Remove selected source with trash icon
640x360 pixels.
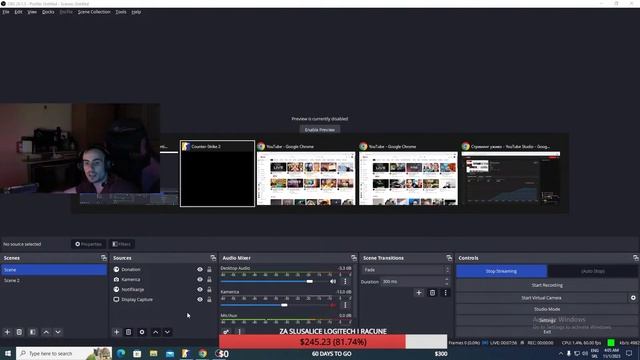129,332
